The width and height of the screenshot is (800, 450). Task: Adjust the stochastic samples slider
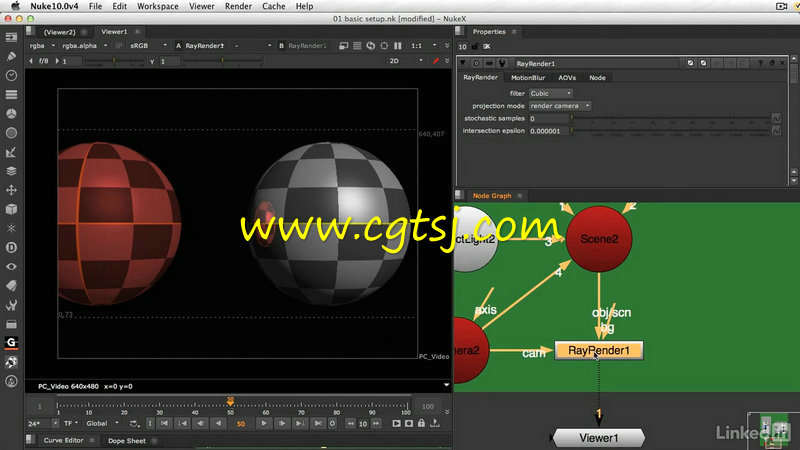pos(670,118)
